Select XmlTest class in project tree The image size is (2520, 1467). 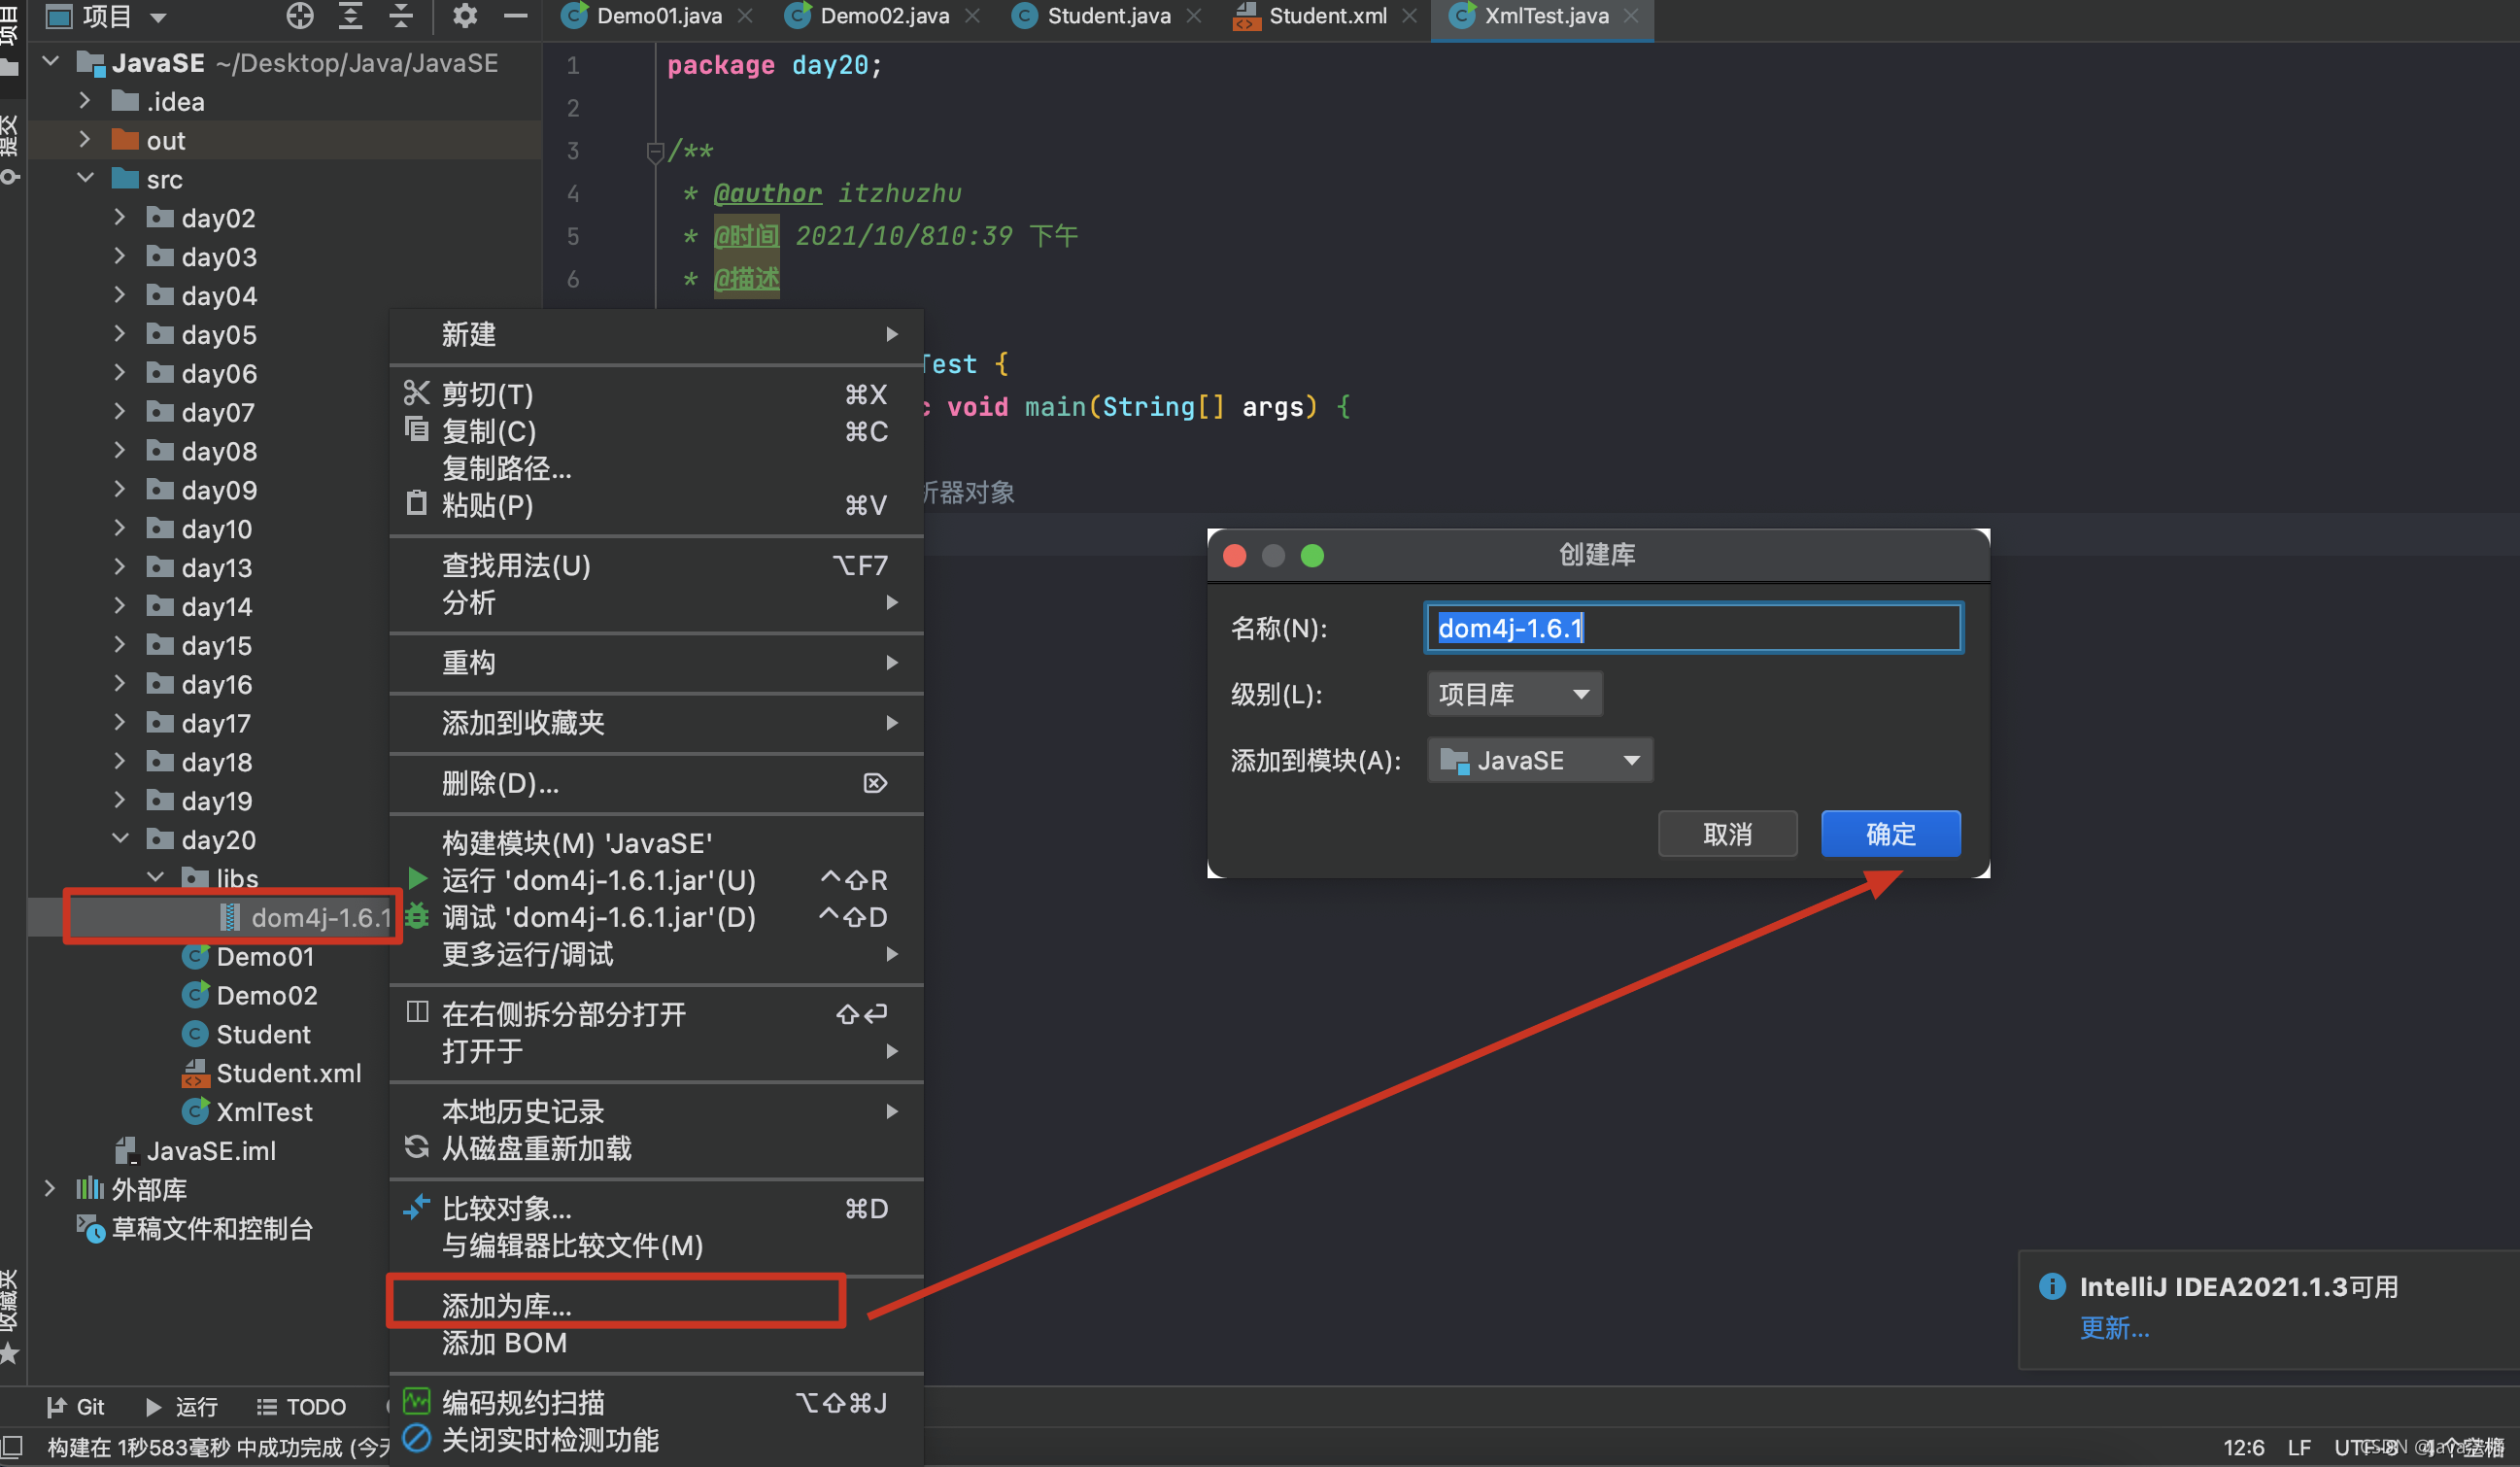[263, 1111]
